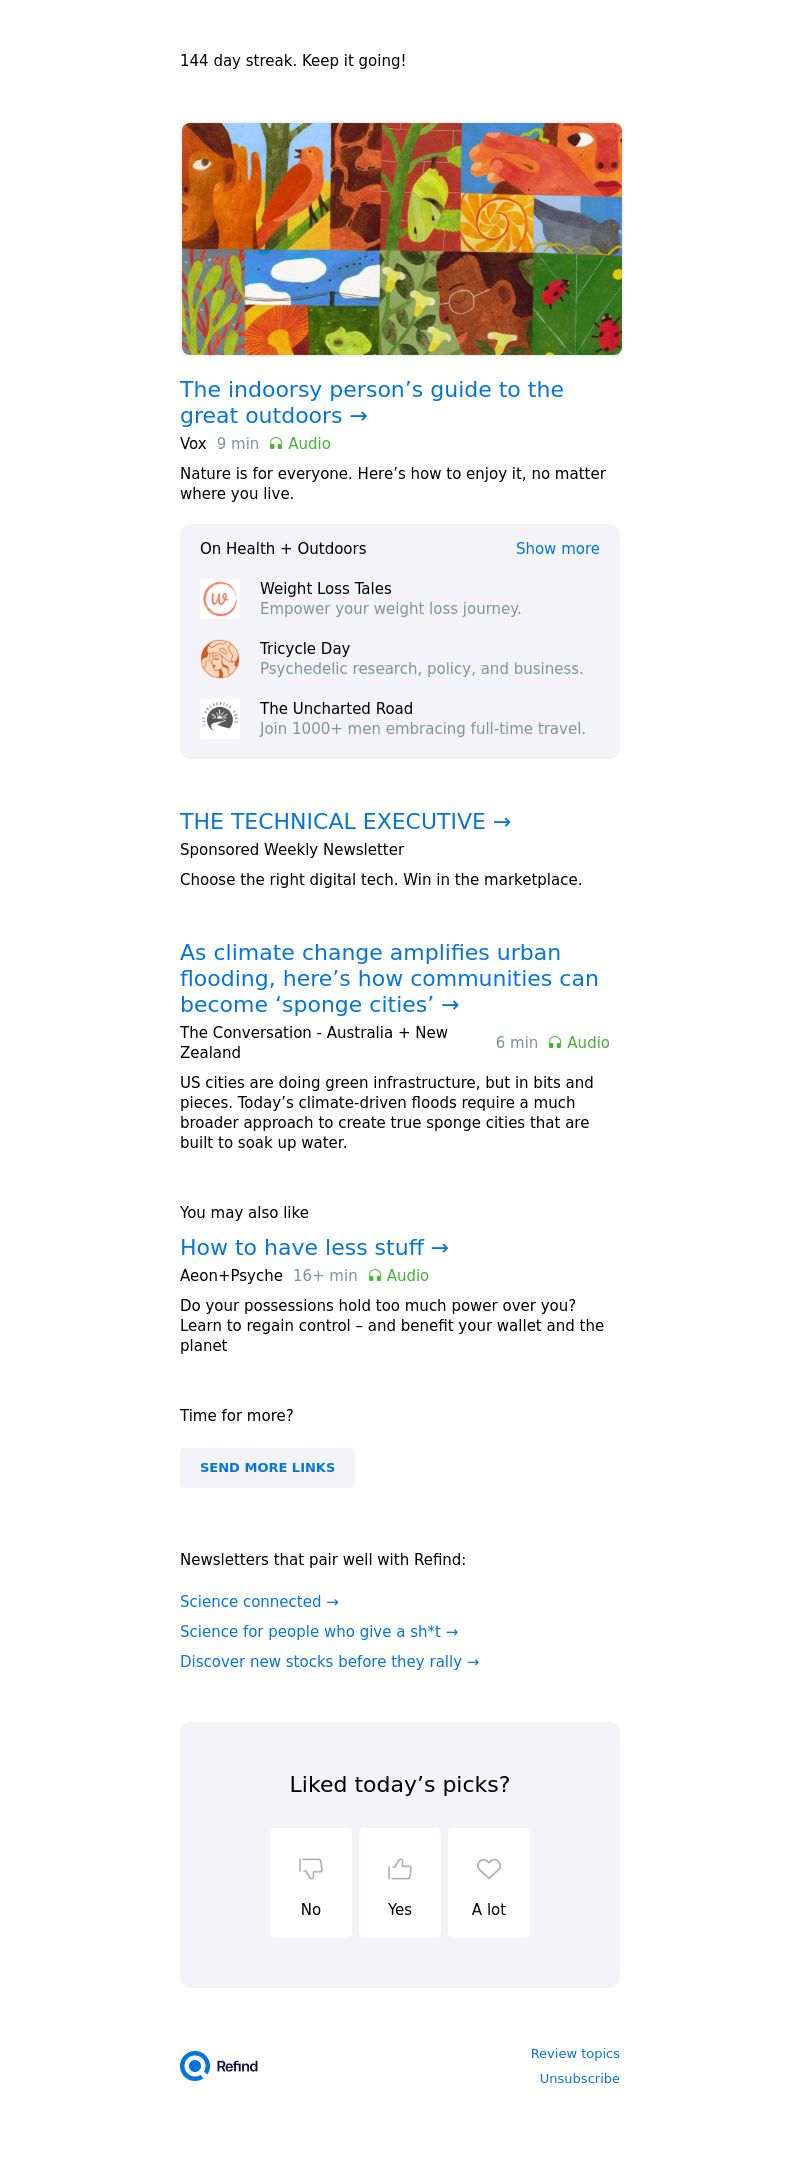Click the colorful nature illustration thumbnail
The image size is (800, 2182).
click(401, 239)
